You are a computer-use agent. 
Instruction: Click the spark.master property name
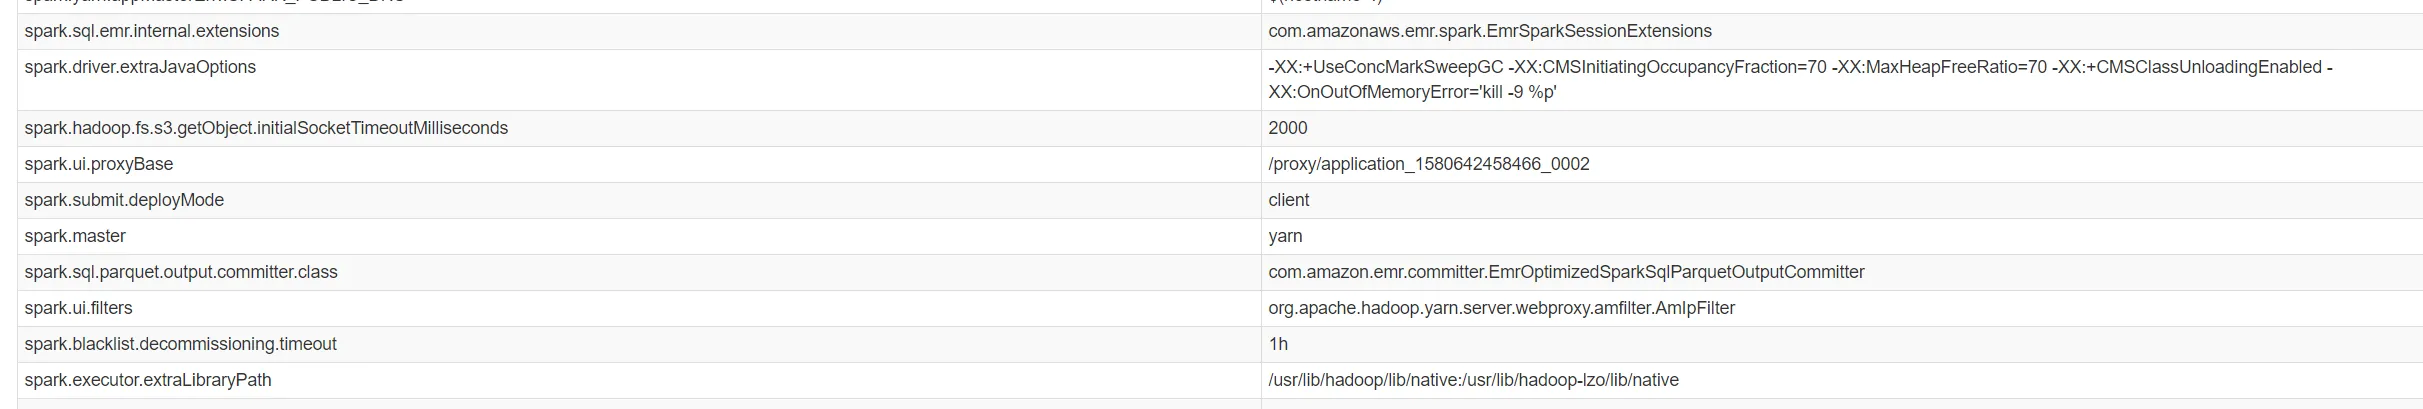75,236
